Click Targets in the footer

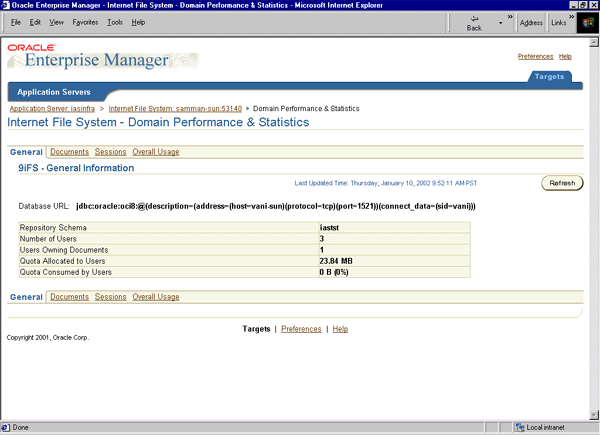pyautogui.click(x=256, y=329)
